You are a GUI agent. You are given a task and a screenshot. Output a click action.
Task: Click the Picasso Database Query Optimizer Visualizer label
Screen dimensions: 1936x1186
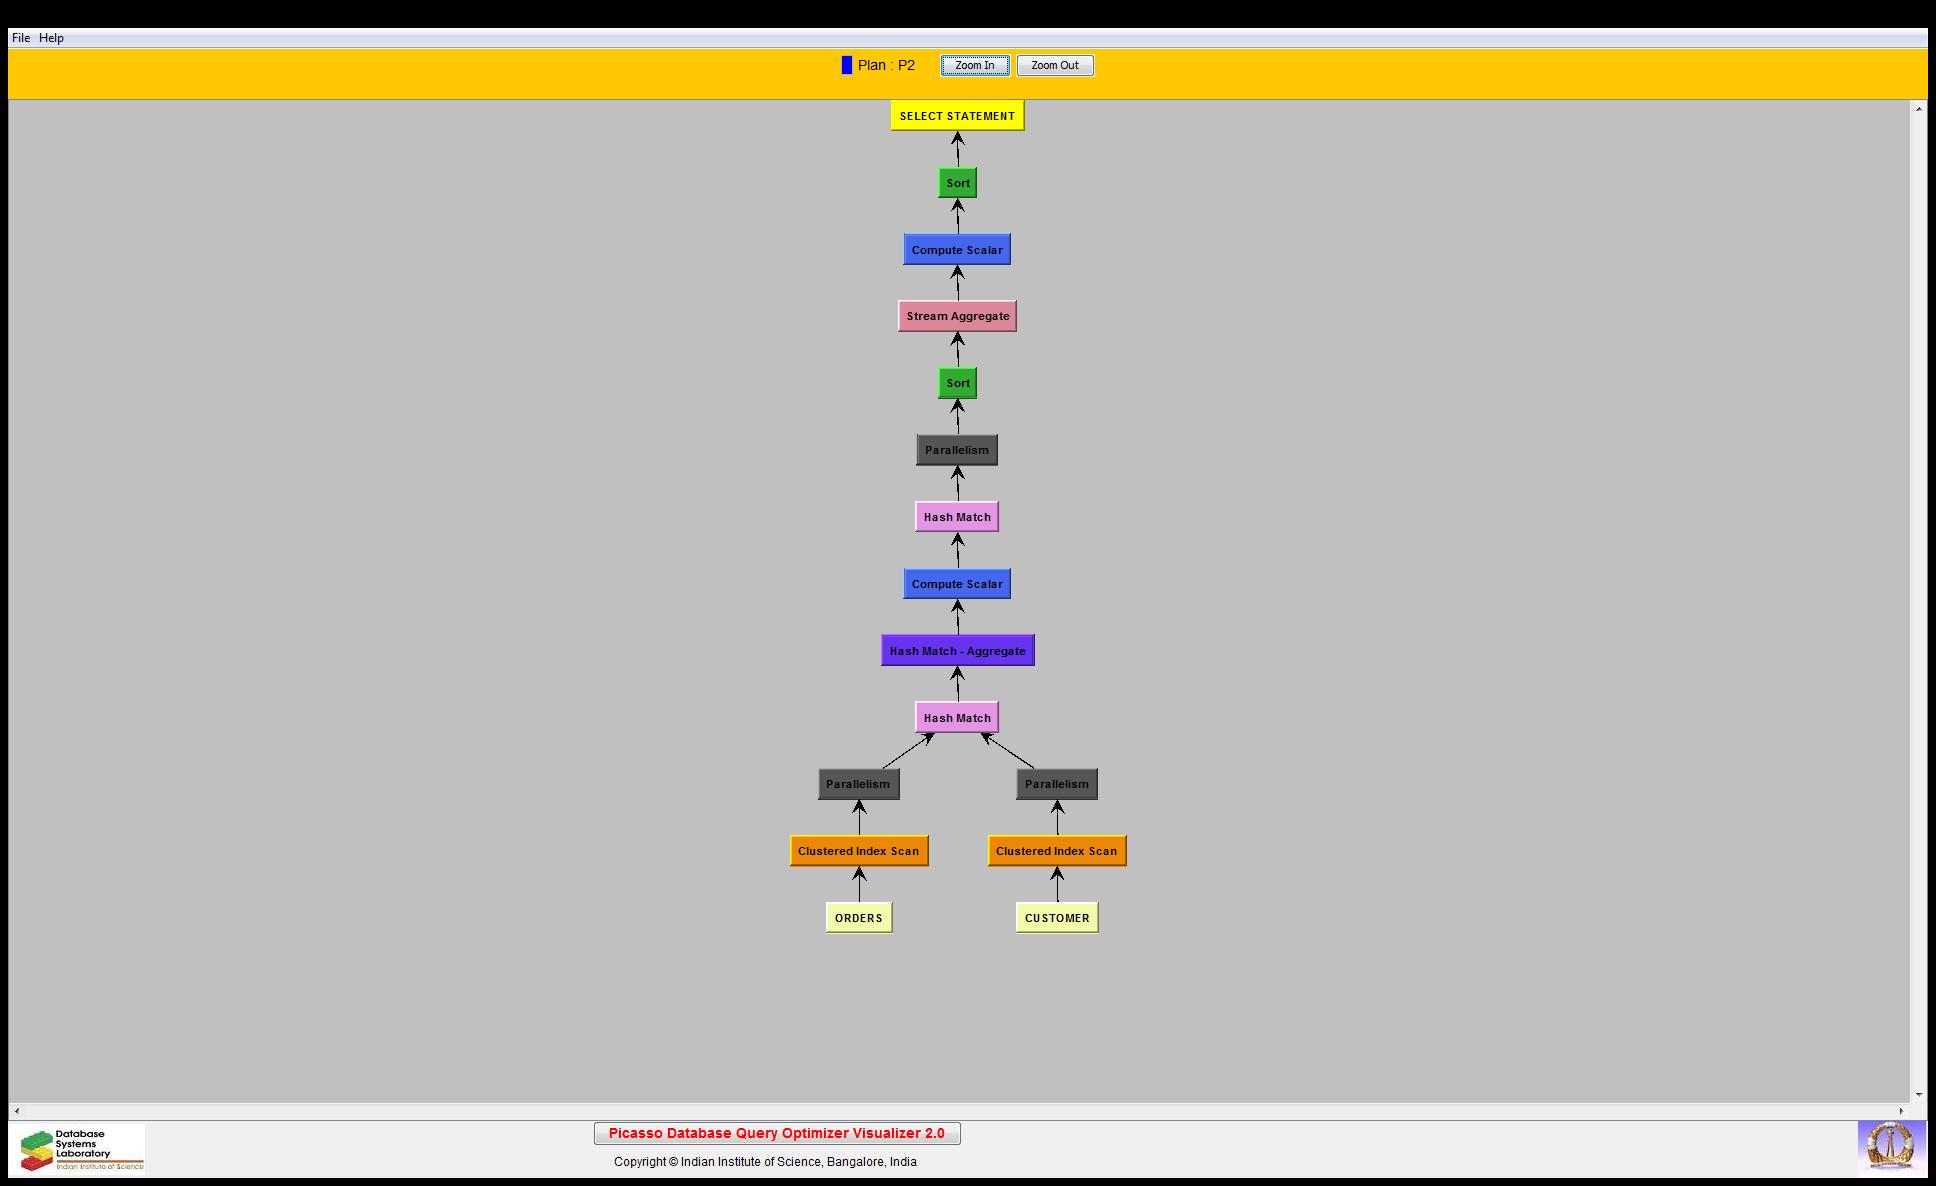coord(777,1133)
